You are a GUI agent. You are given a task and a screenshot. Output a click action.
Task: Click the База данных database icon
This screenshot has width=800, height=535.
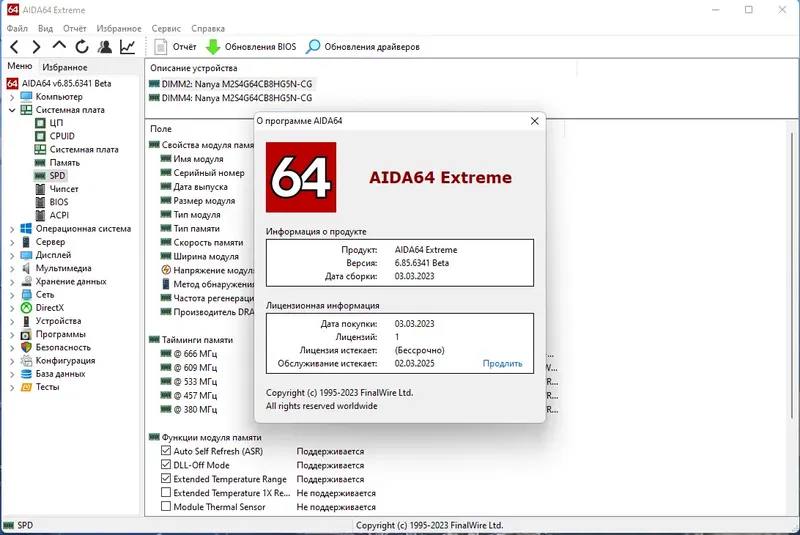pyautogui.click(x=26, y=374)
